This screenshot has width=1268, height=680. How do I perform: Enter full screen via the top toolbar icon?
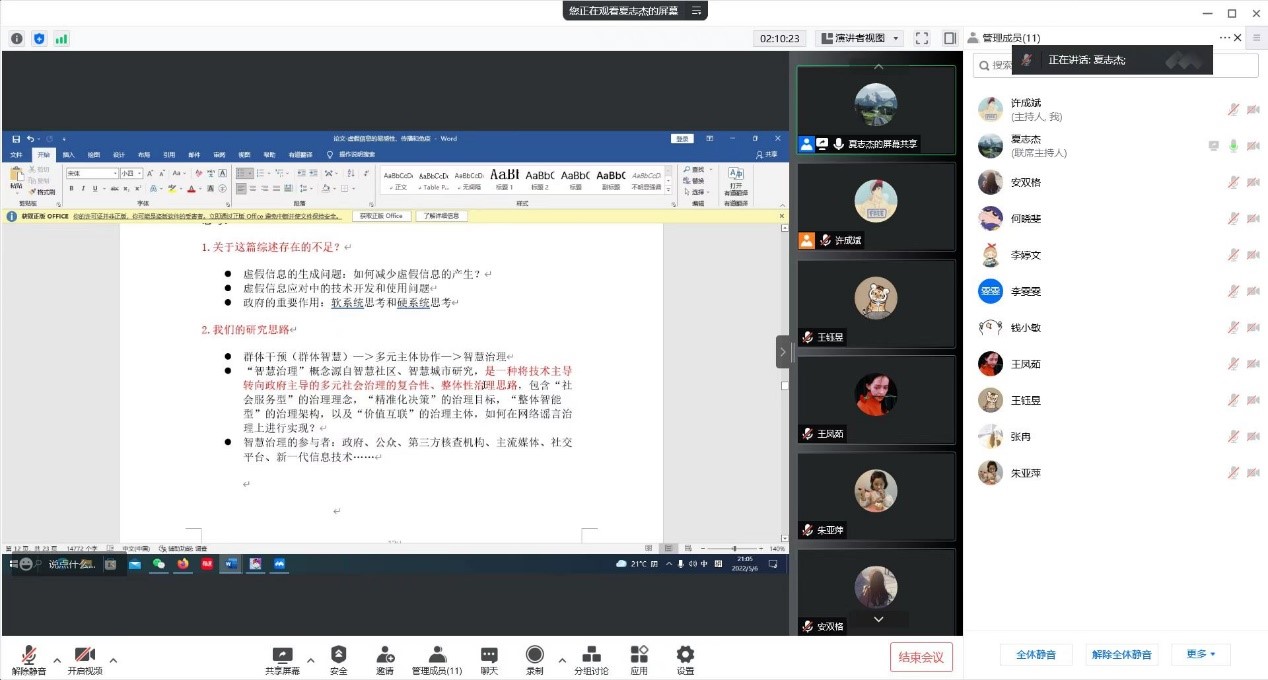click(922, 38)
